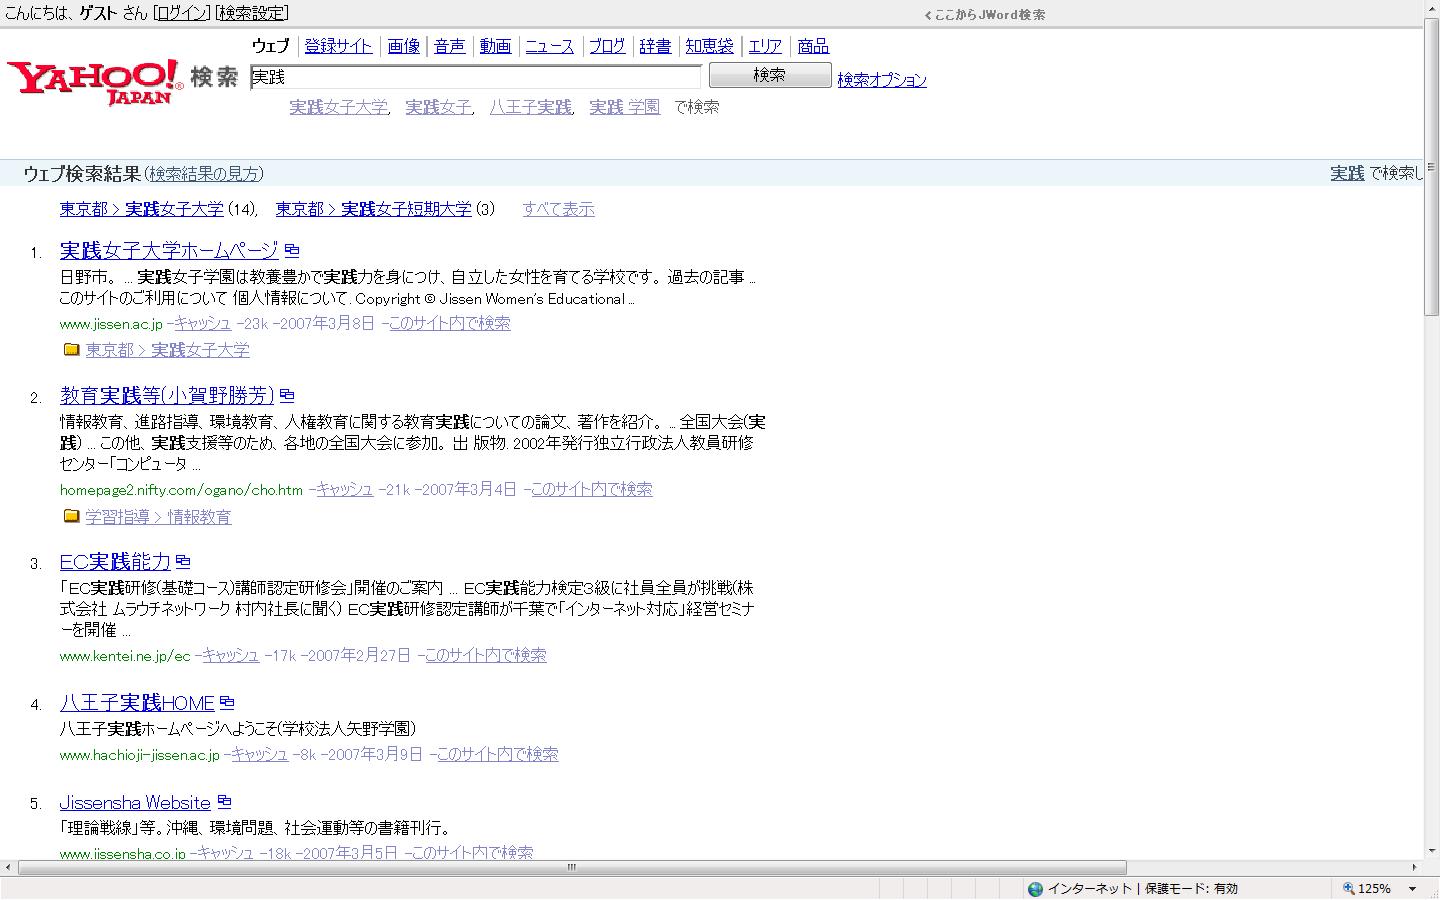The width and height of the screenshot is (1440, 900).
Task: Open result 八王子実践HOME
Action: tap(137, 702)
